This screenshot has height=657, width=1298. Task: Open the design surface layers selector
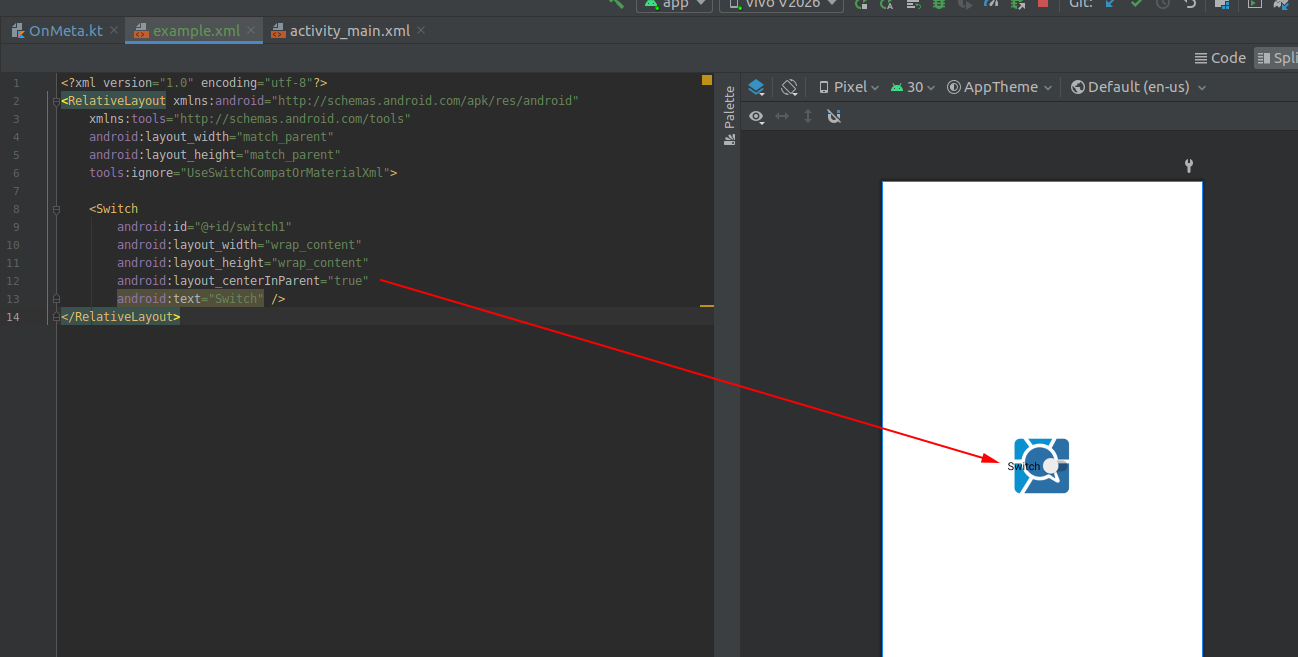(757, 87)
